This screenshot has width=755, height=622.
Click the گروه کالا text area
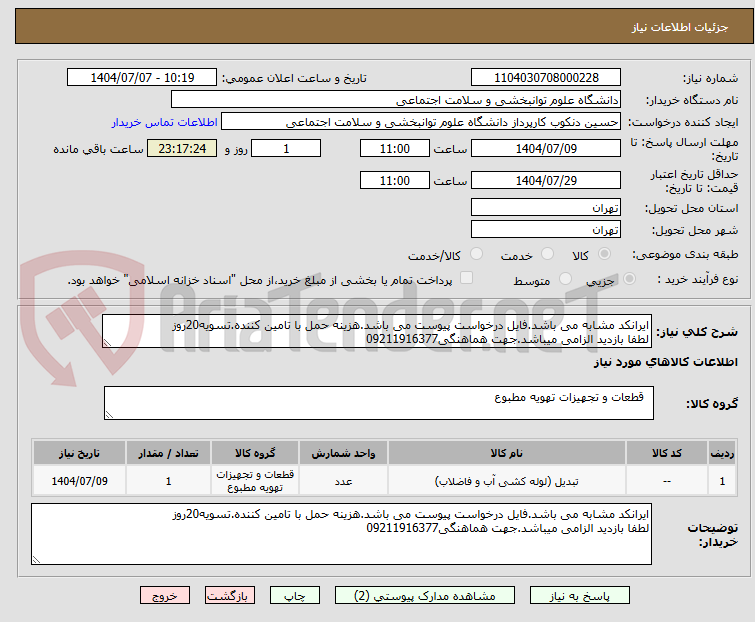point(378,403)
